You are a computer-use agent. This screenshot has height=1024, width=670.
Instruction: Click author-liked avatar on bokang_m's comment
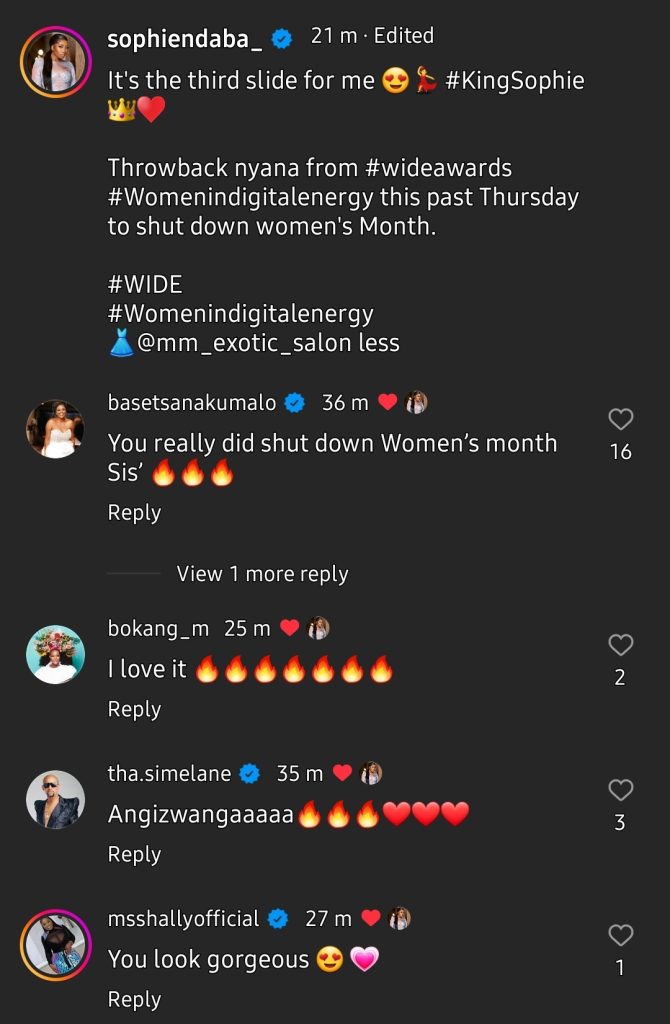[319, 629]
